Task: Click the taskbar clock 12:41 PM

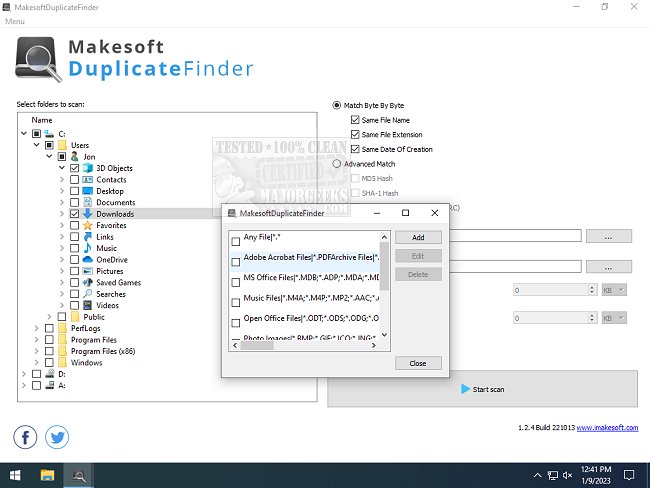Action: click(x=596, y=469)
